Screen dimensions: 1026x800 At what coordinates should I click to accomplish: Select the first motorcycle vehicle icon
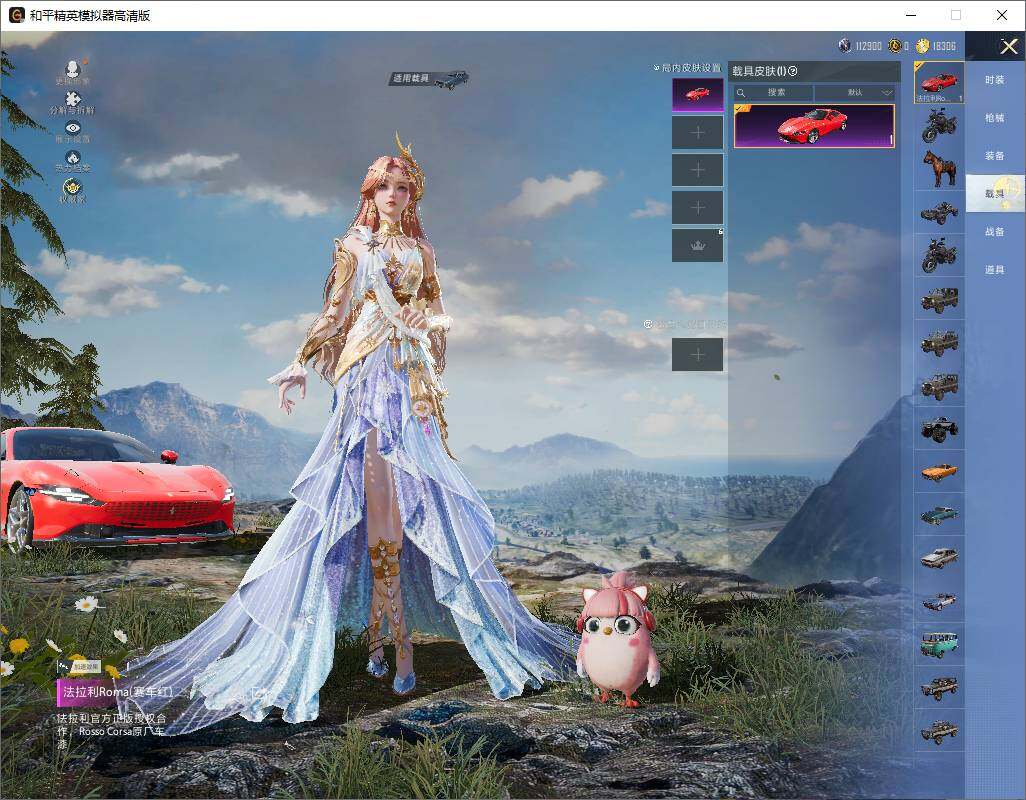click(x=939, y=126)
